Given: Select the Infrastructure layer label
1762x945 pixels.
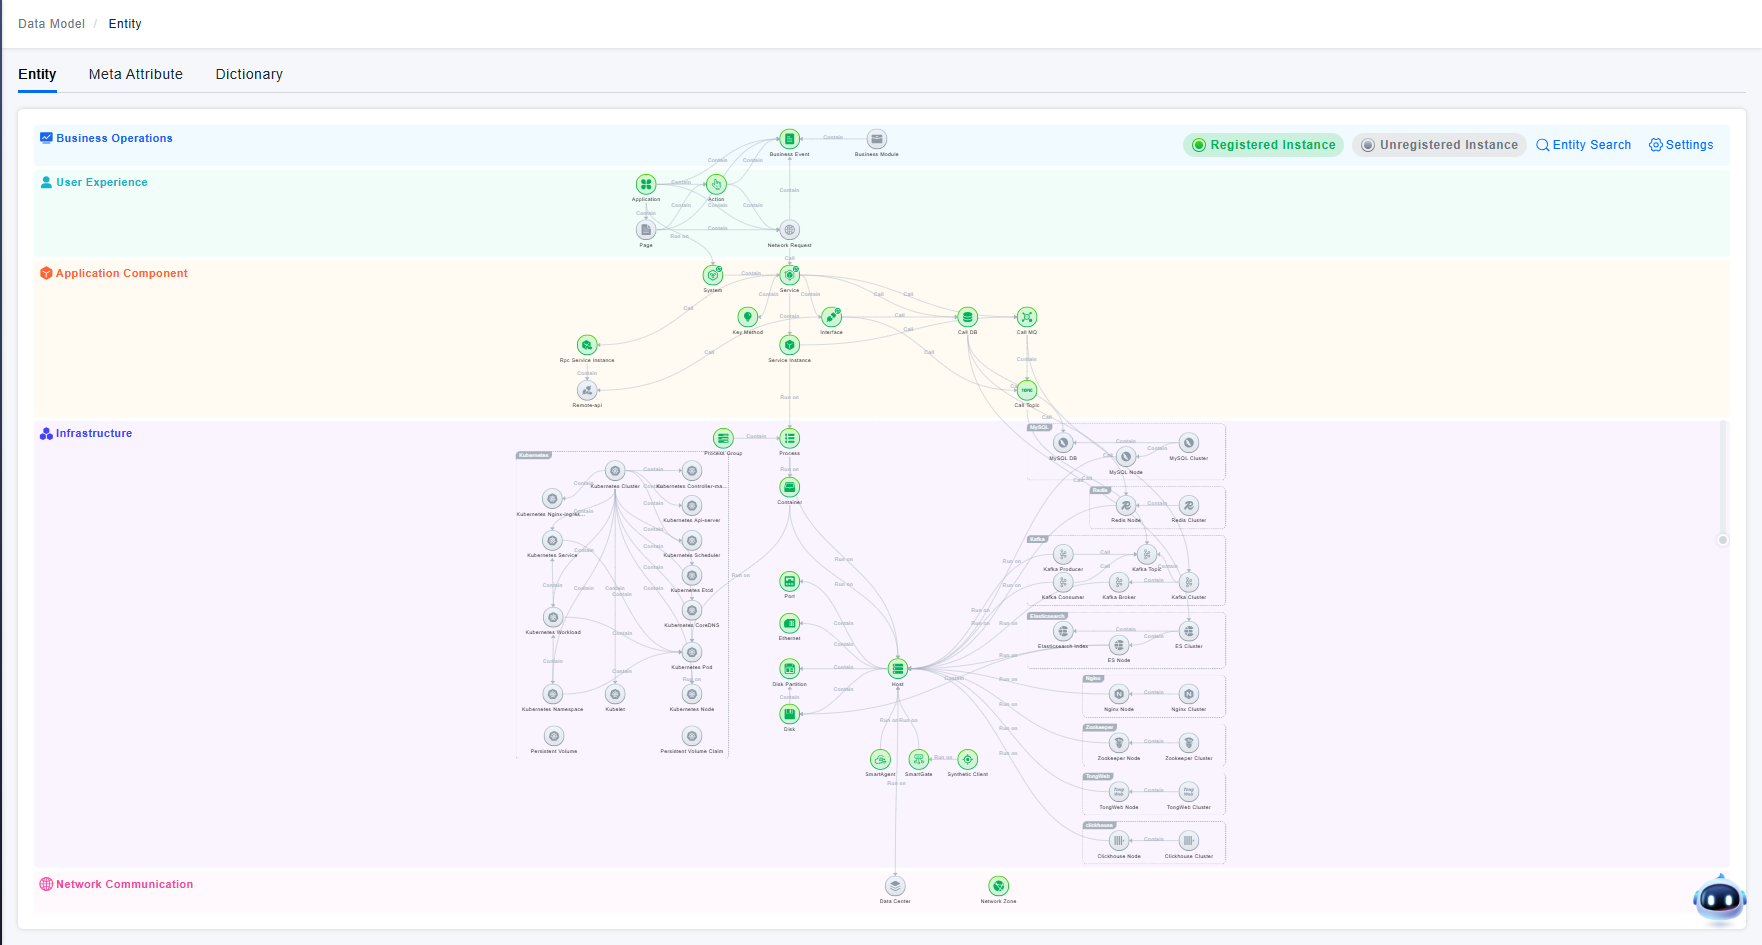Looking at the screenshot, I should (x=93, y=433).
